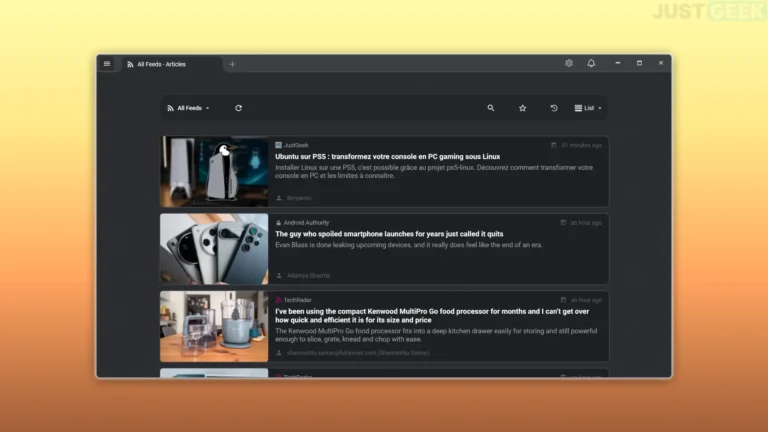The height and width of the screenshot is (432, 768).
Task: Open the Kenwood MultiPro Go article title
Action: coord(432,316)
